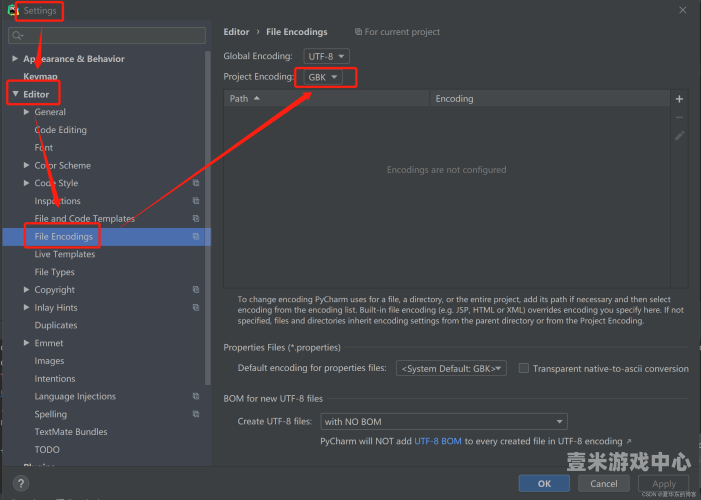
Task: Select Images settings page
Action: click(49, 360)
